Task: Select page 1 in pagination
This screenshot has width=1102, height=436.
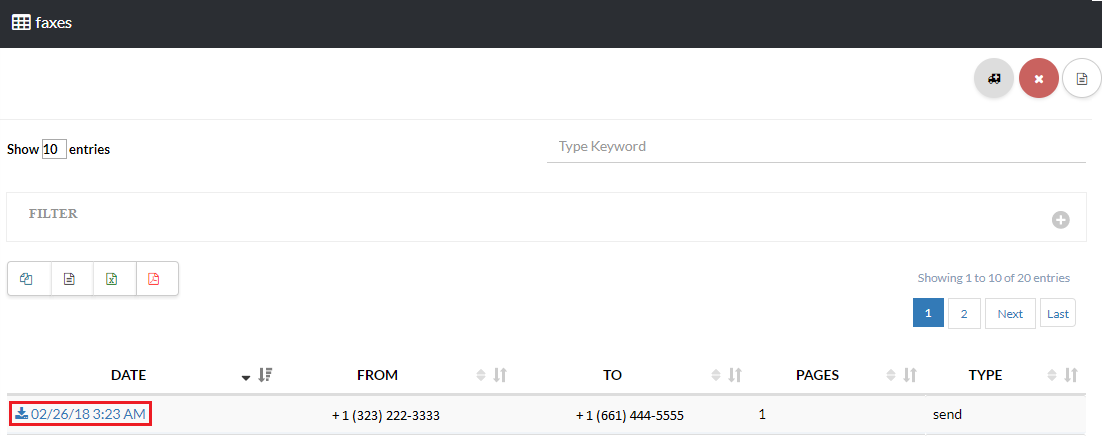Action: tap(928, 313)
